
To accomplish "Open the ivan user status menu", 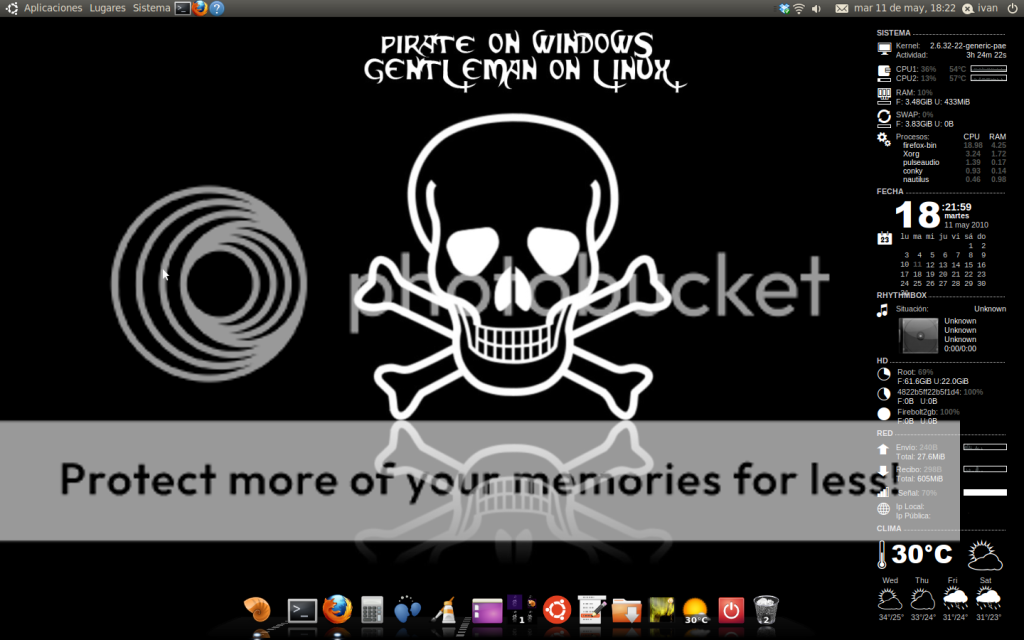I will [x=980, y=8].
